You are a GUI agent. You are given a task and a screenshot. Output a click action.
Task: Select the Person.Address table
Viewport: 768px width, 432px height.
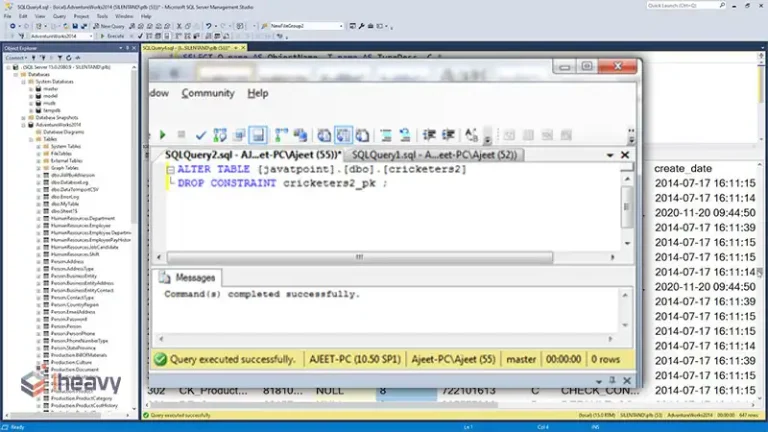point(67,262)
